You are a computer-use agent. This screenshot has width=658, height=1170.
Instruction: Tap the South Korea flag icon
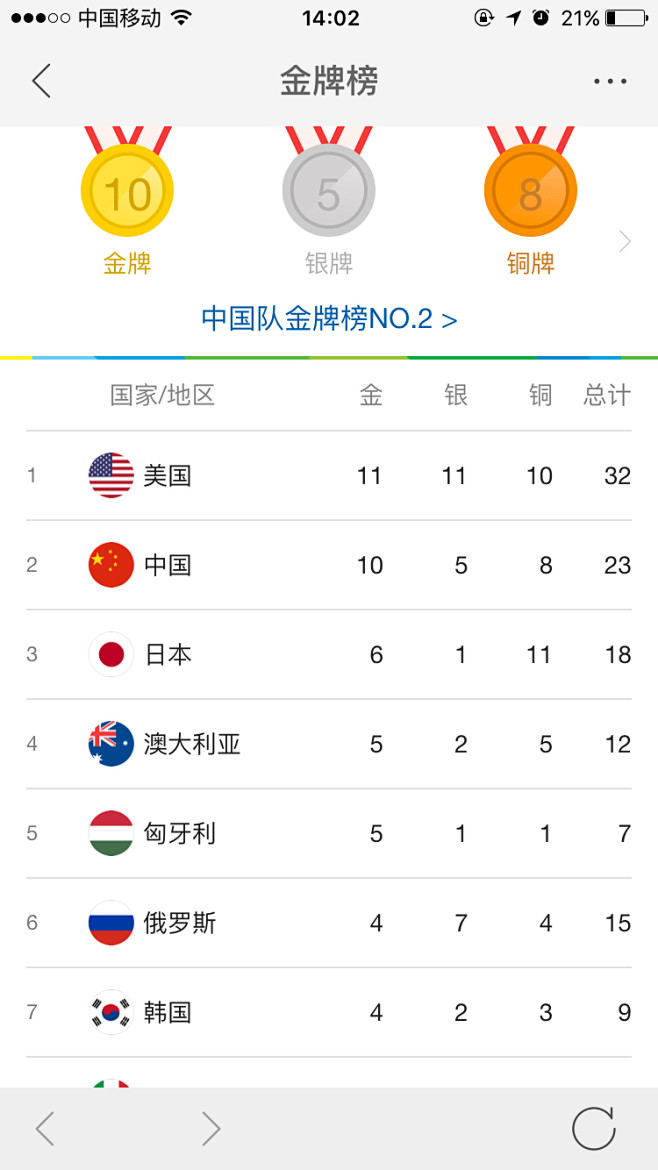click(111, 1013)
